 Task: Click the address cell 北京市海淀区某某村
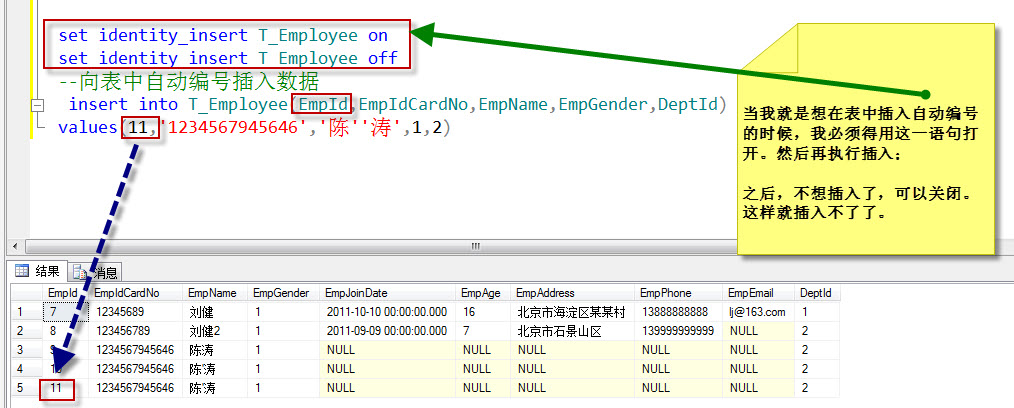coord(573,312)
